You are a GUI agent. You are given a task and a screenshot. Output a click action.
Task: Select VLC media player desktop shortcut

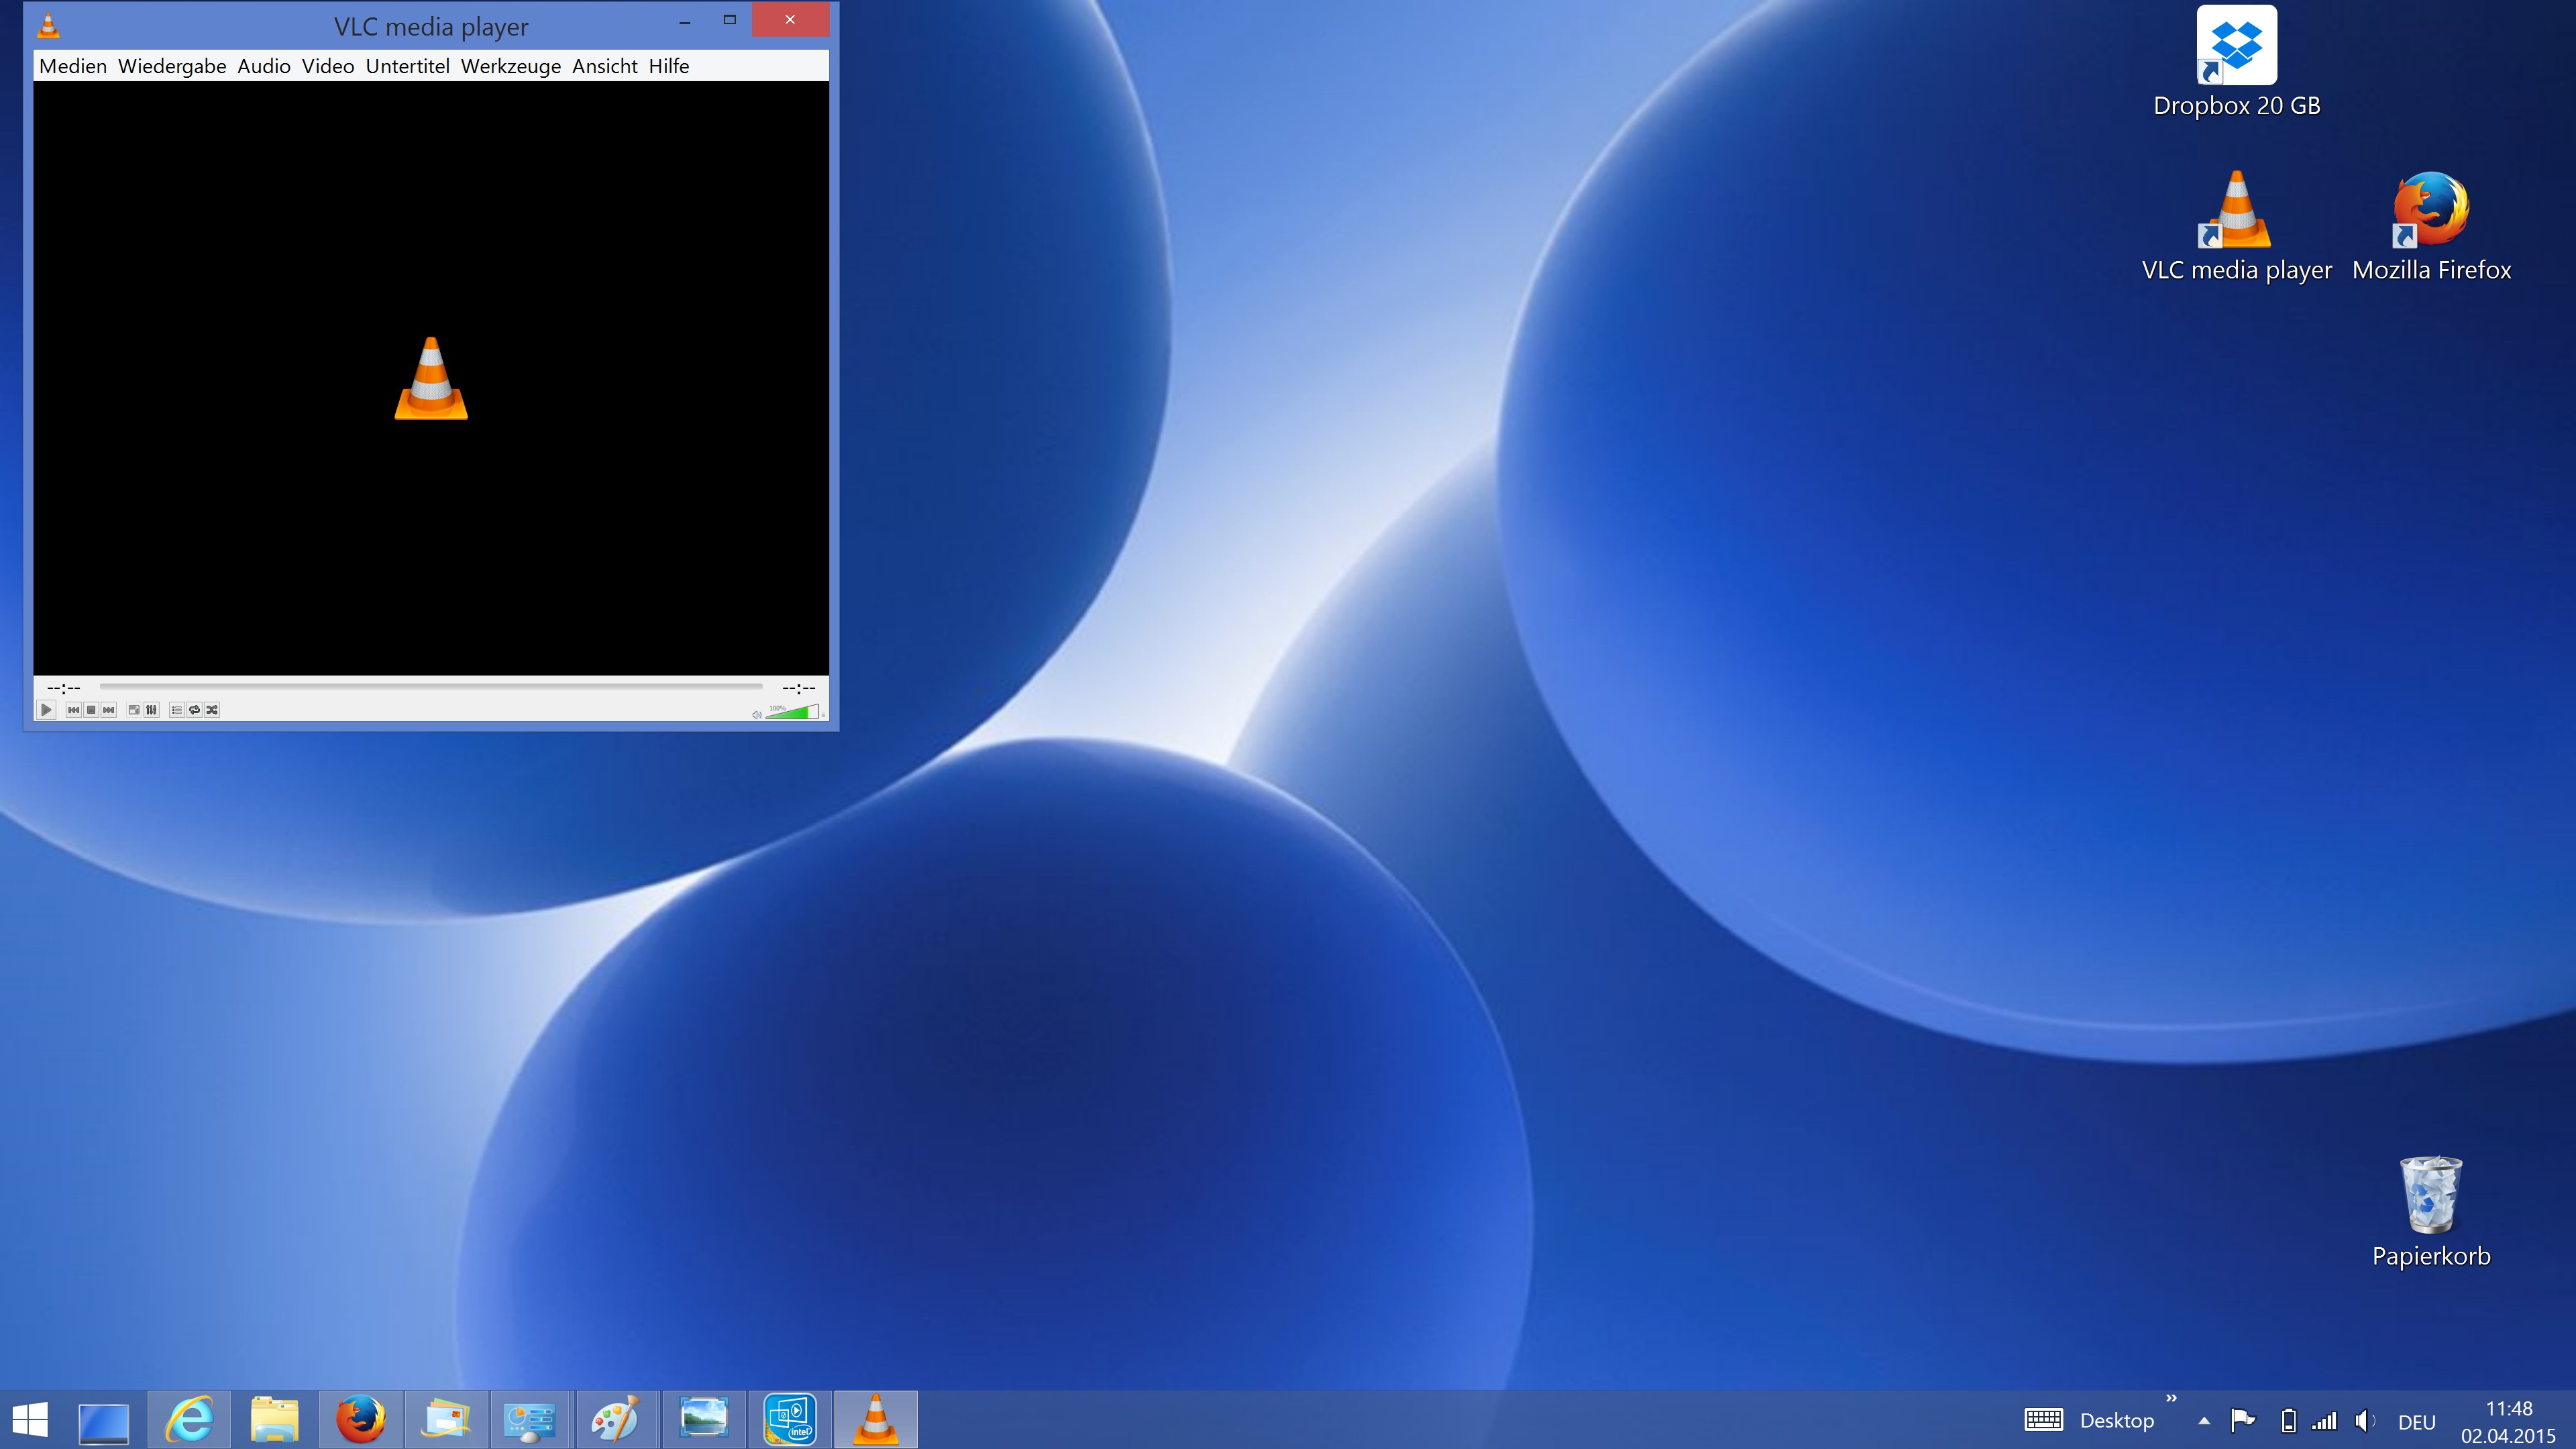(x=2237, y=227)
